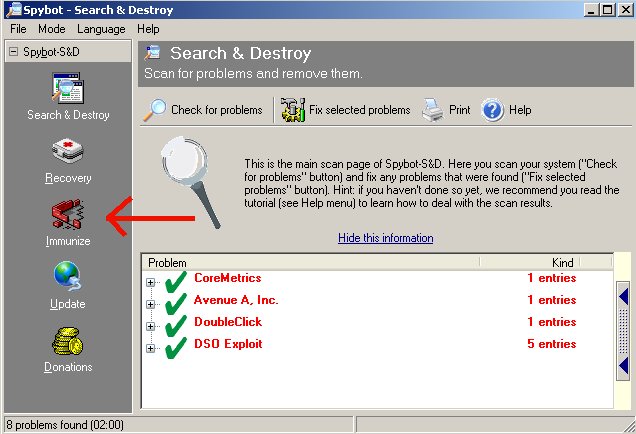Screen dimensions: 636x434
Task: Click the Fix selected problems button label
Action: click(x=359, y=110)
